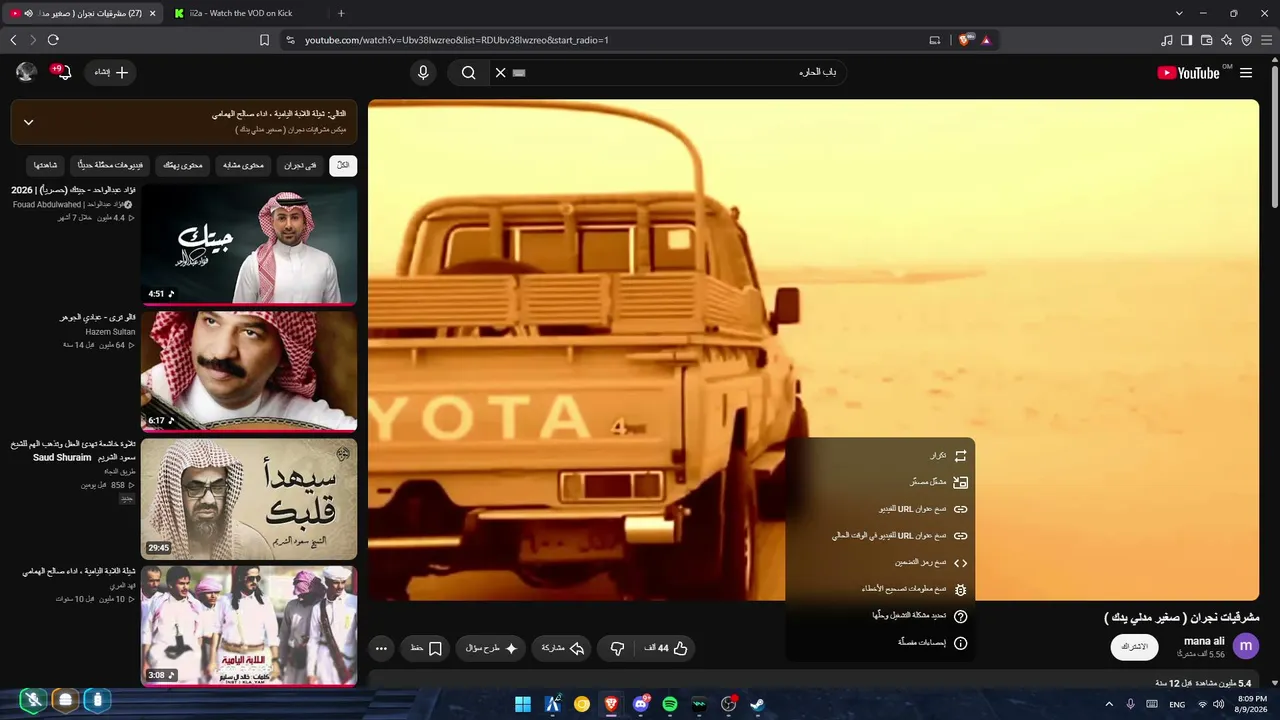
Task: Open the Brave Shields lion icon
Action: point(964,40)
